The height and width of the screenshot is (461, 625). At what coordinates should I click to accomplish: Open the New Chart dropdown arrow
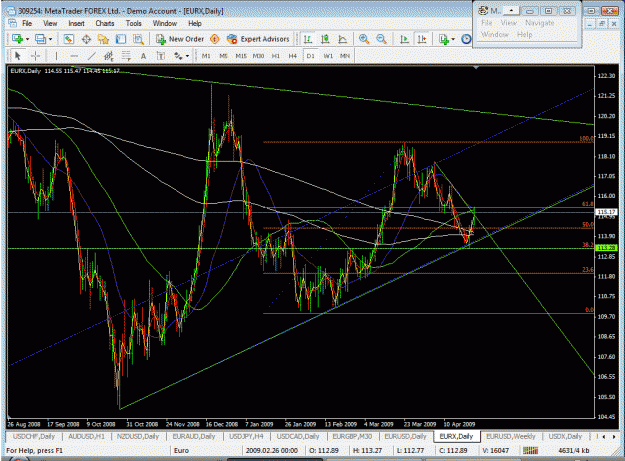click(28, 39)
